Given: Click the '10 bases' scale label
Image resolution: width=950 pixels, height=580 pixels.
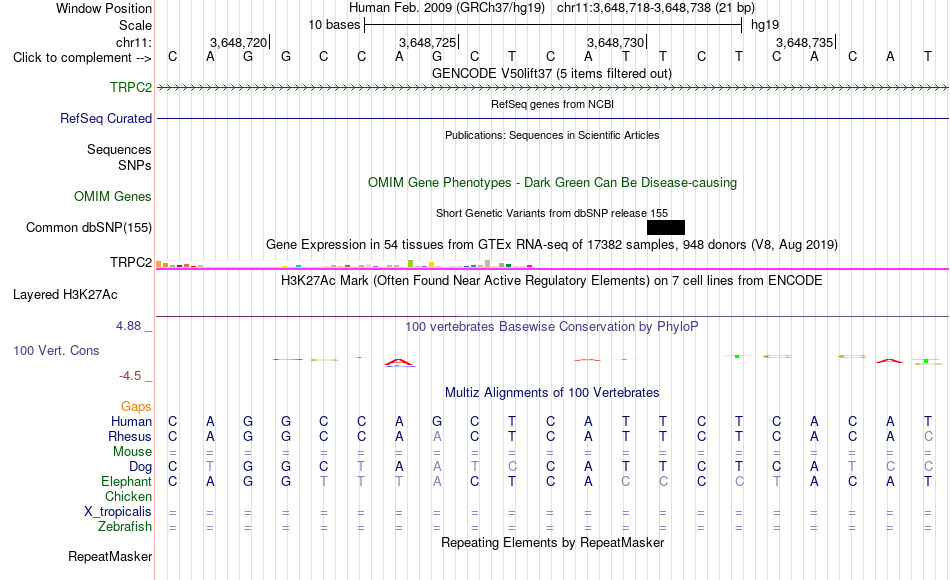Looking at the screenshot, I should [x=334, y=25].
